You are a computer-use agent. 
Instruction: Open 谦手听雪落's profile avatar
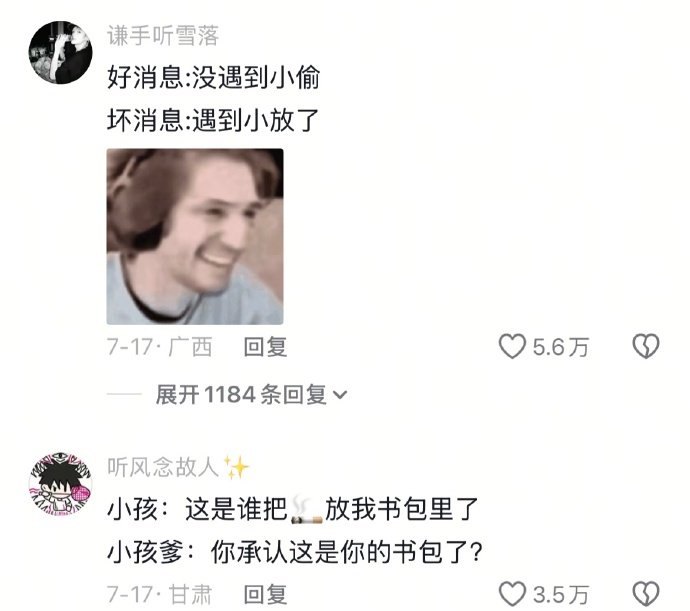(x=61, y=52)
